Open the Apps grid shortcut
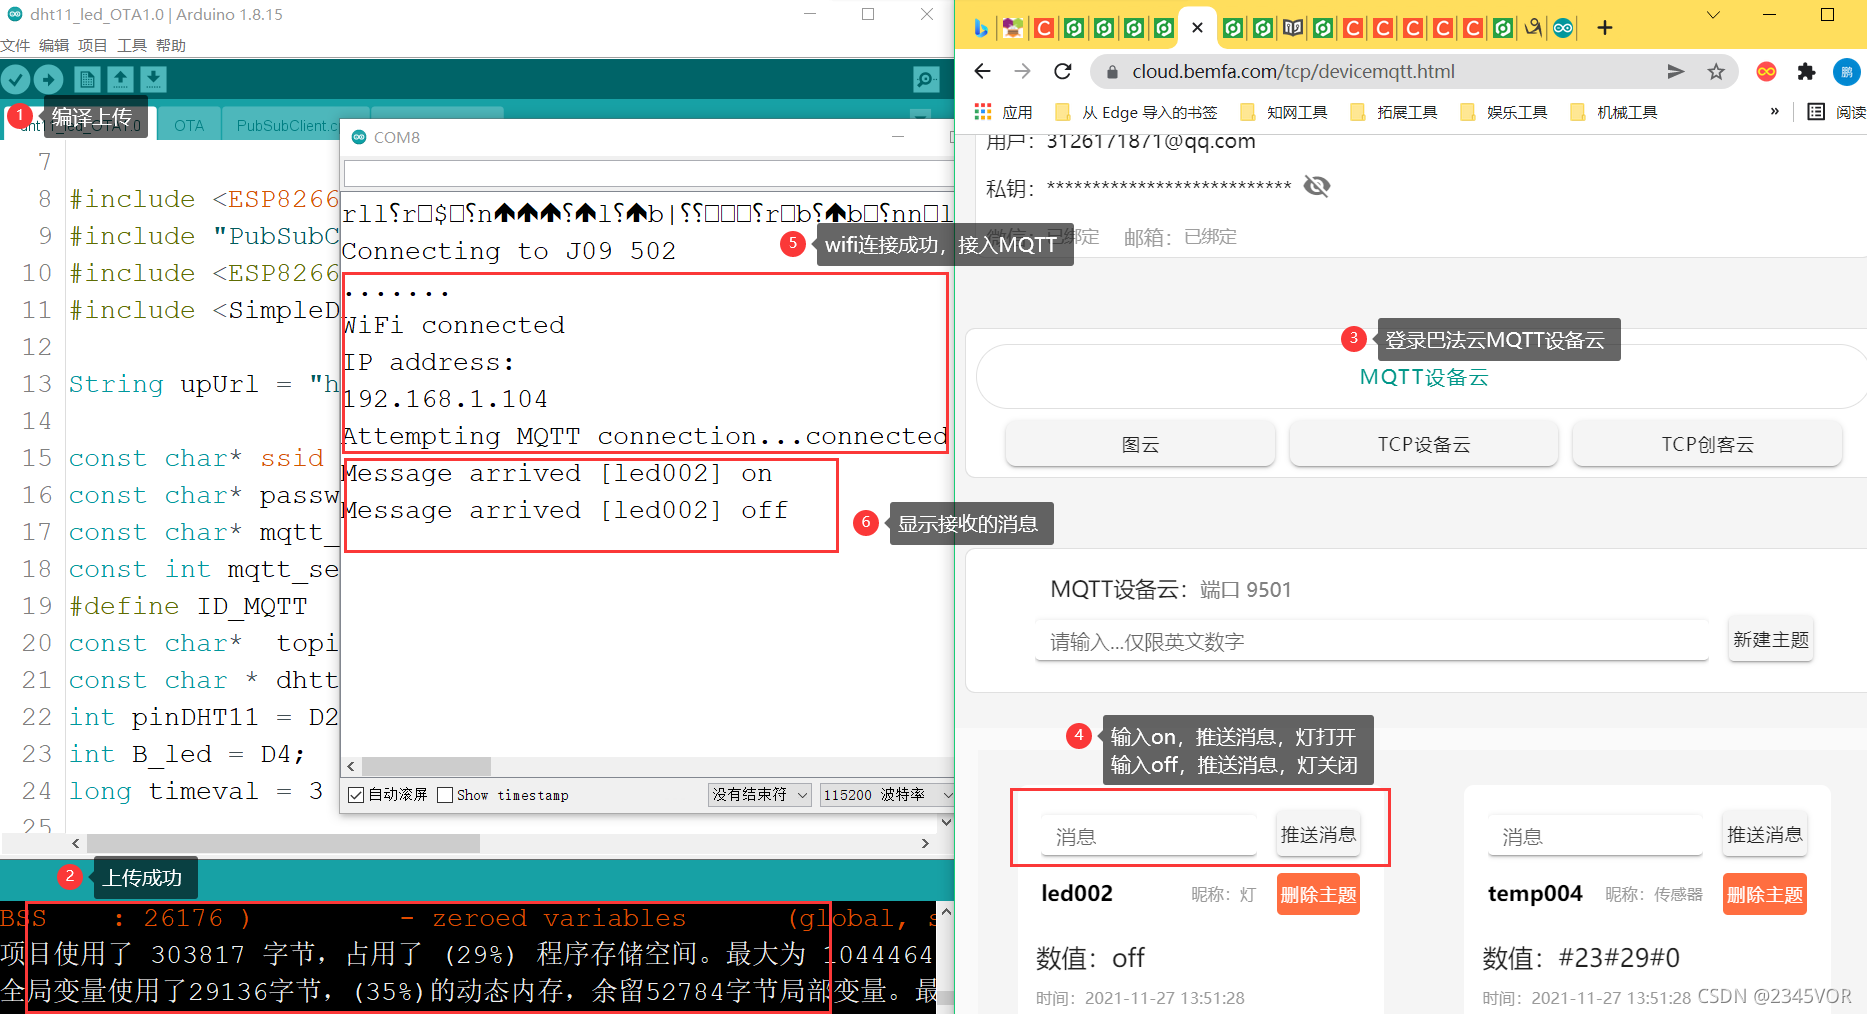This screenshot has height=1014, width=1867. pos(1003,112)
